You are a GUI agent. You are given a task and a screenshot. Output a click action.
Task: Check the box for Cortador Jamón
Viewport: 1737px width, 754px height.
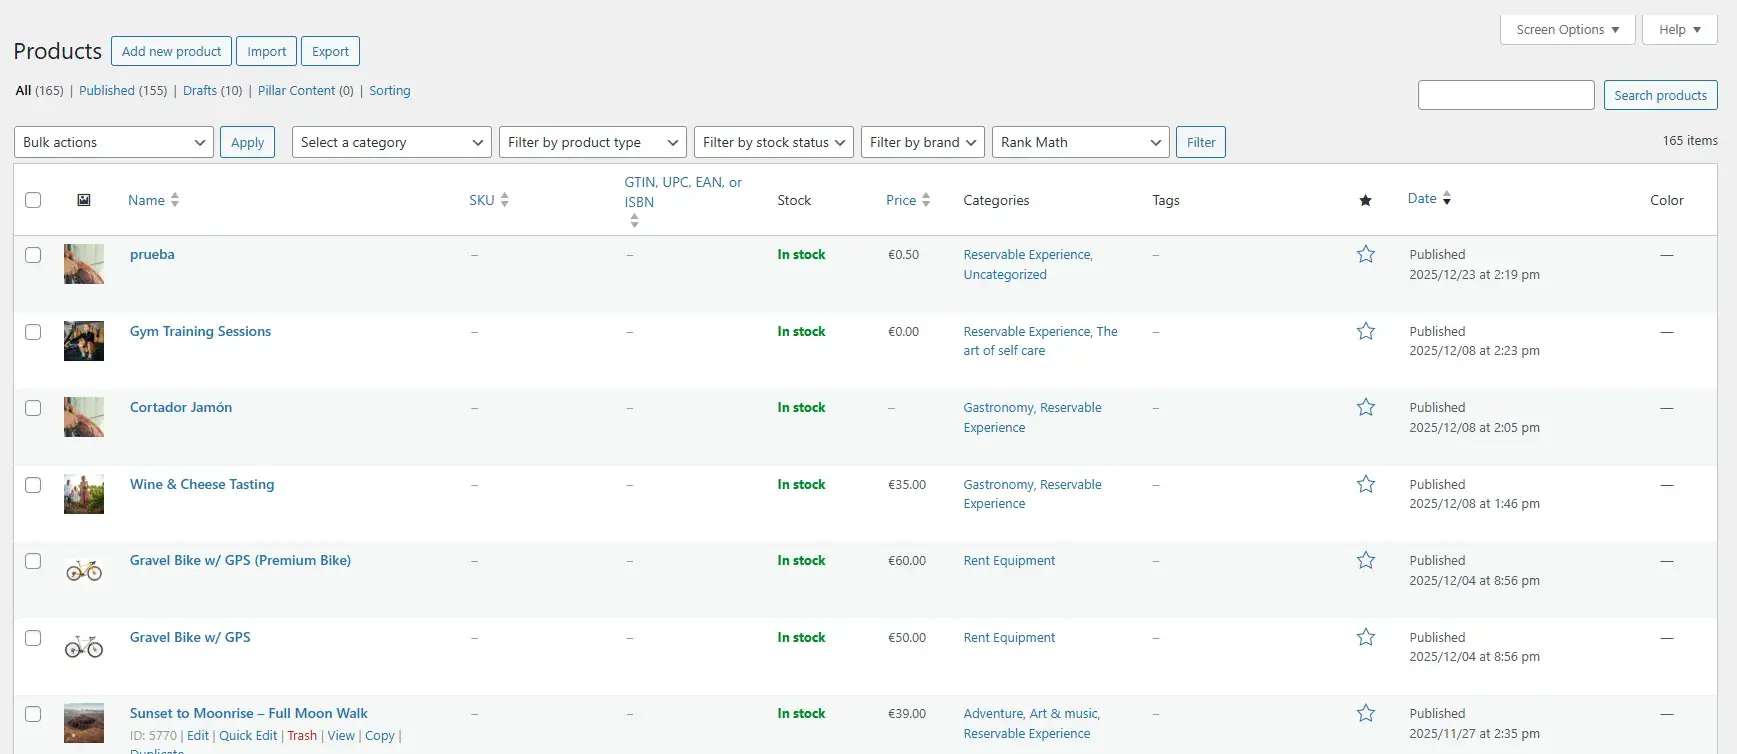coord(33,408)
